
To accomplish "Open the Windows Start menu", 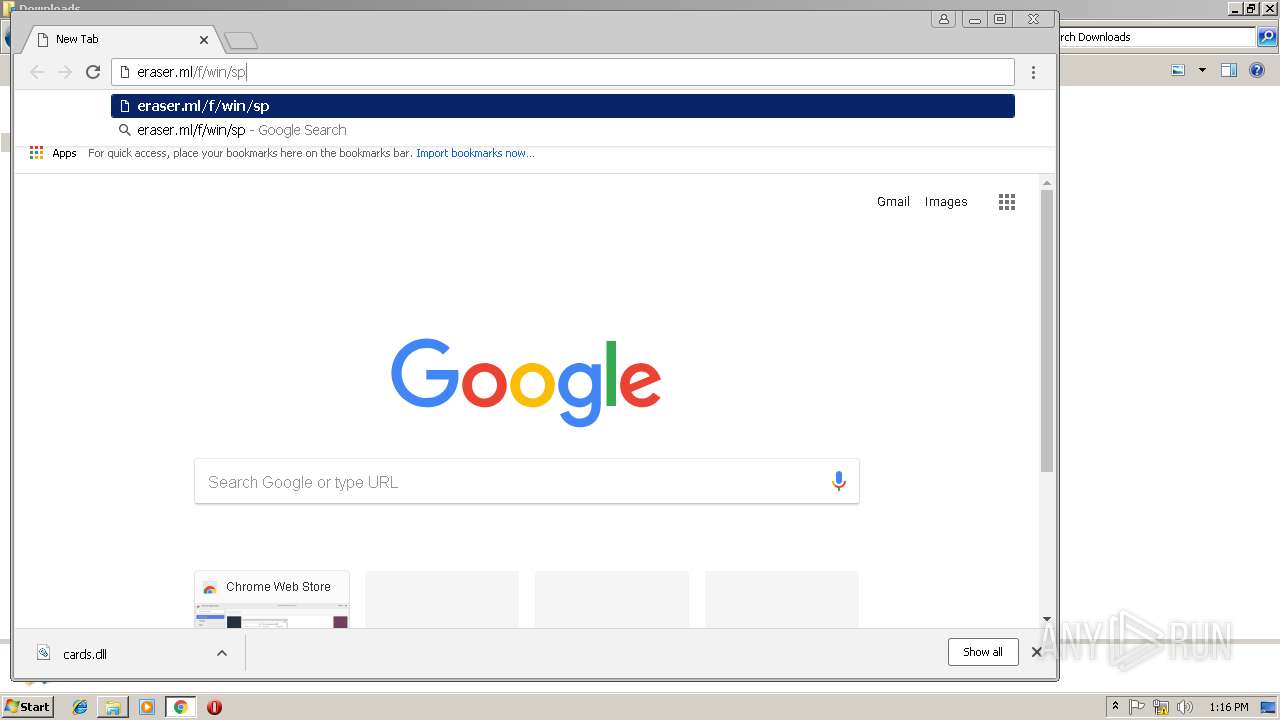I will (27, 707).
